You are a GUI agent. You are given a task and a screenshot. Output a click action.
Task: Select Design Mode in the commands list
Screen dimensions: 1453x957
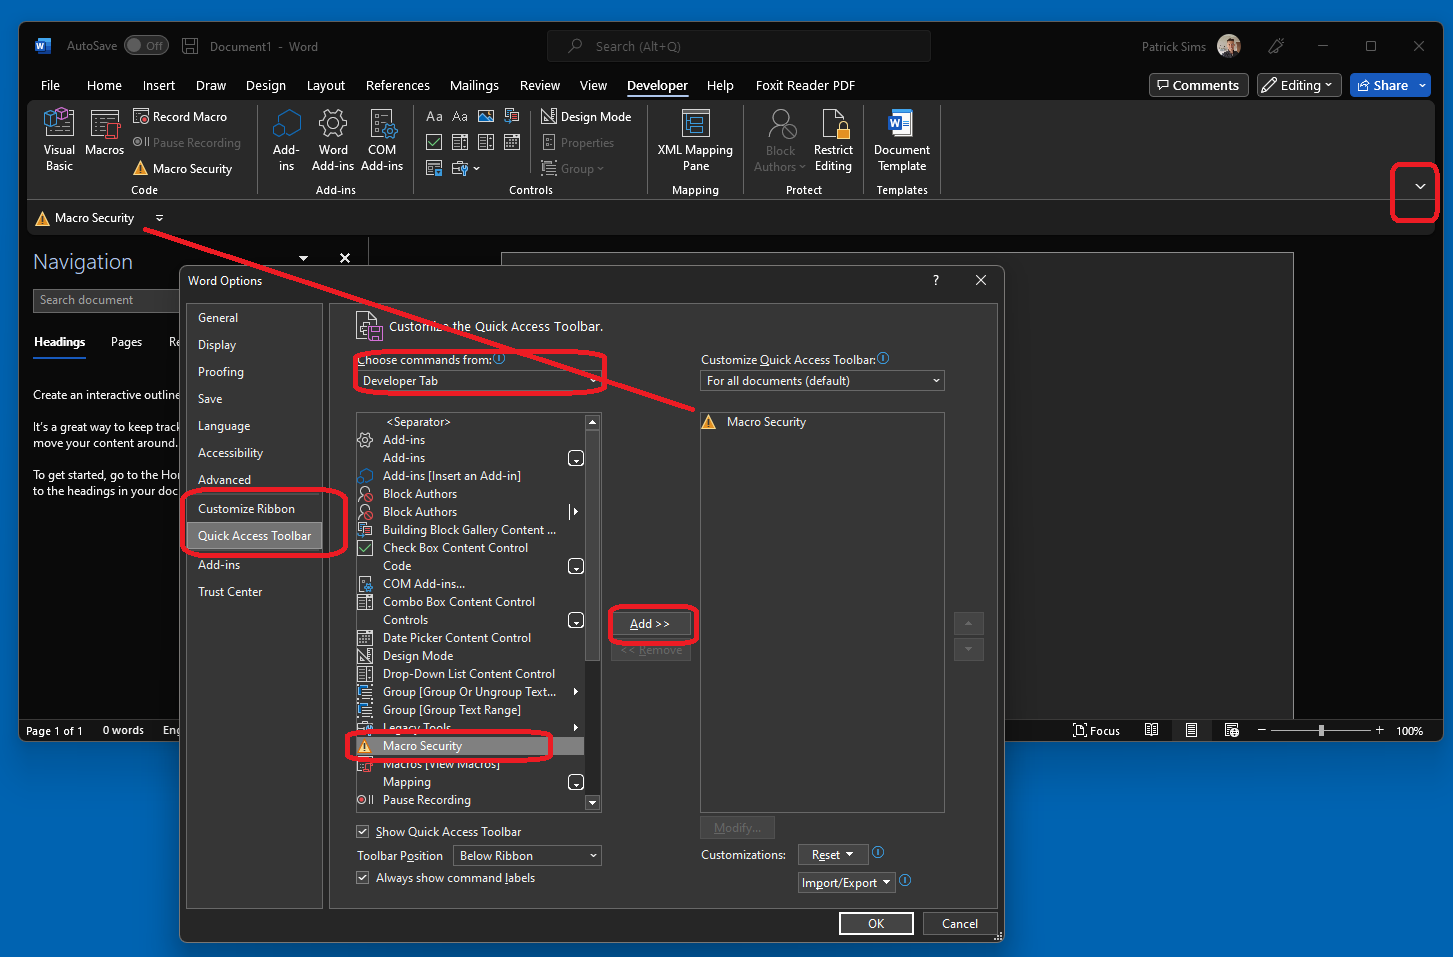(x=470, y=656)
